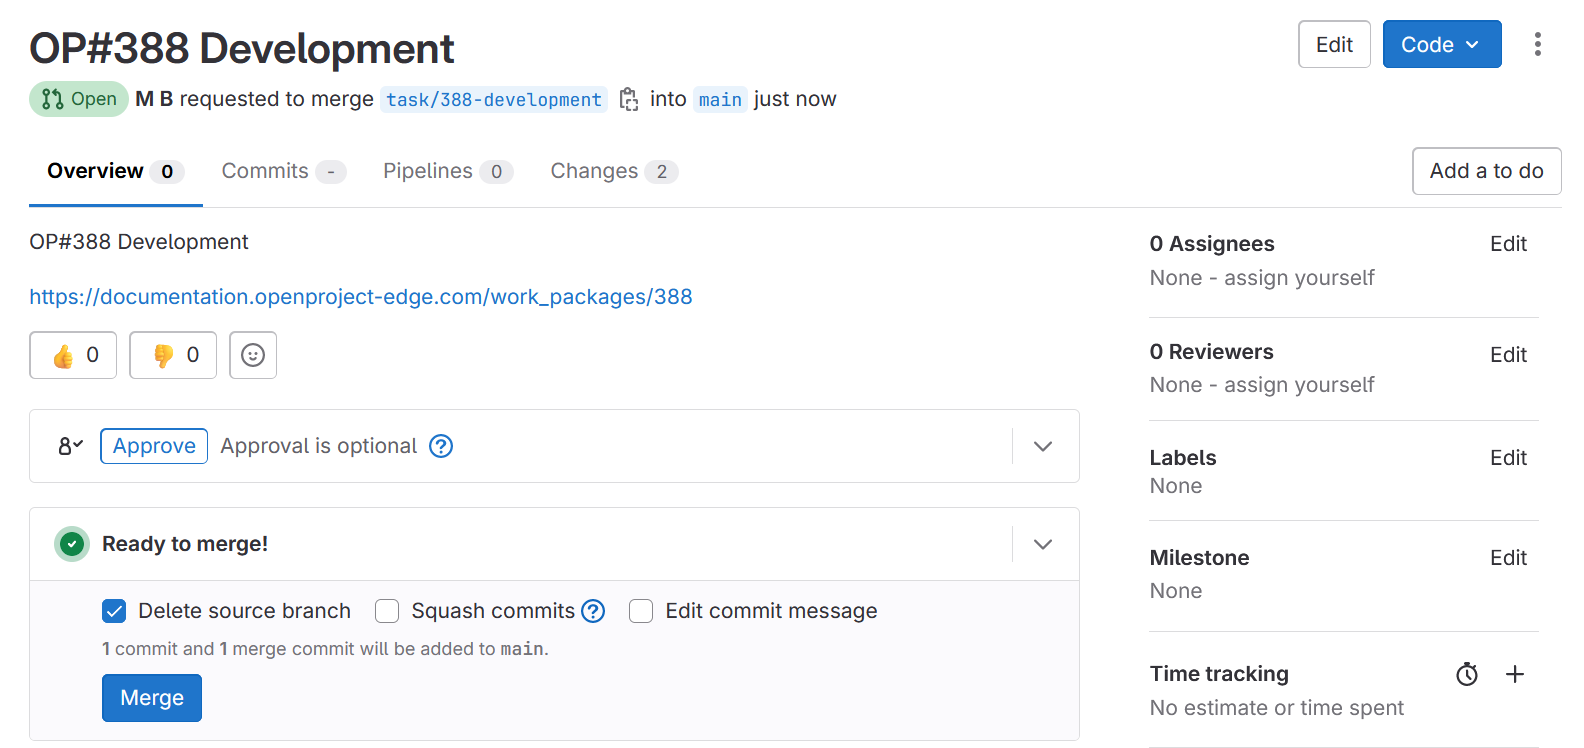Image resolution: width=1584 pixels, height=748 pixels.
Task: Open the OpenProject work package 388 link
Action: (x=360, y=297)
